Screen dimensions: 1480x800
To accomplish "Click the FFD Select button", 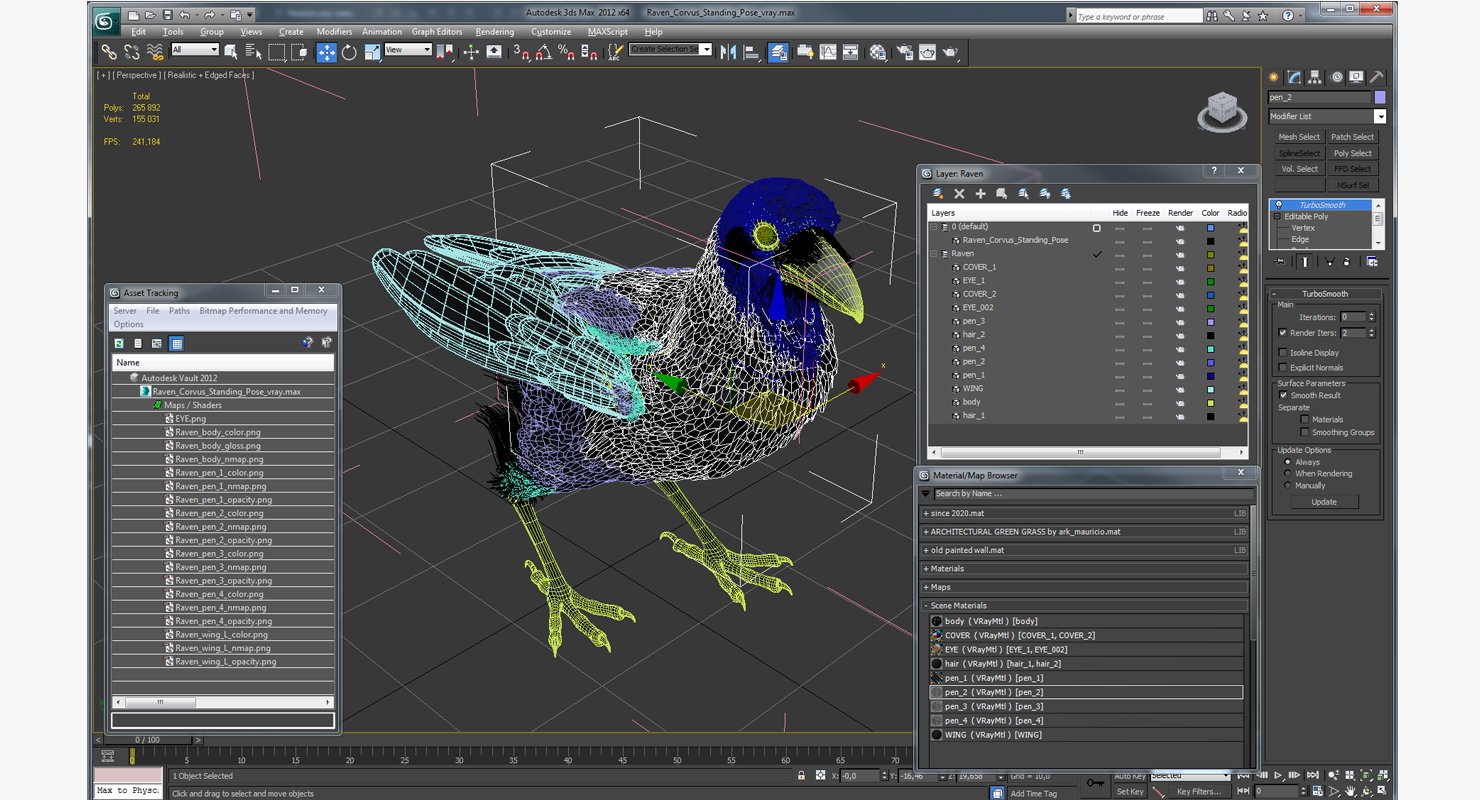I will [1352, 169].
